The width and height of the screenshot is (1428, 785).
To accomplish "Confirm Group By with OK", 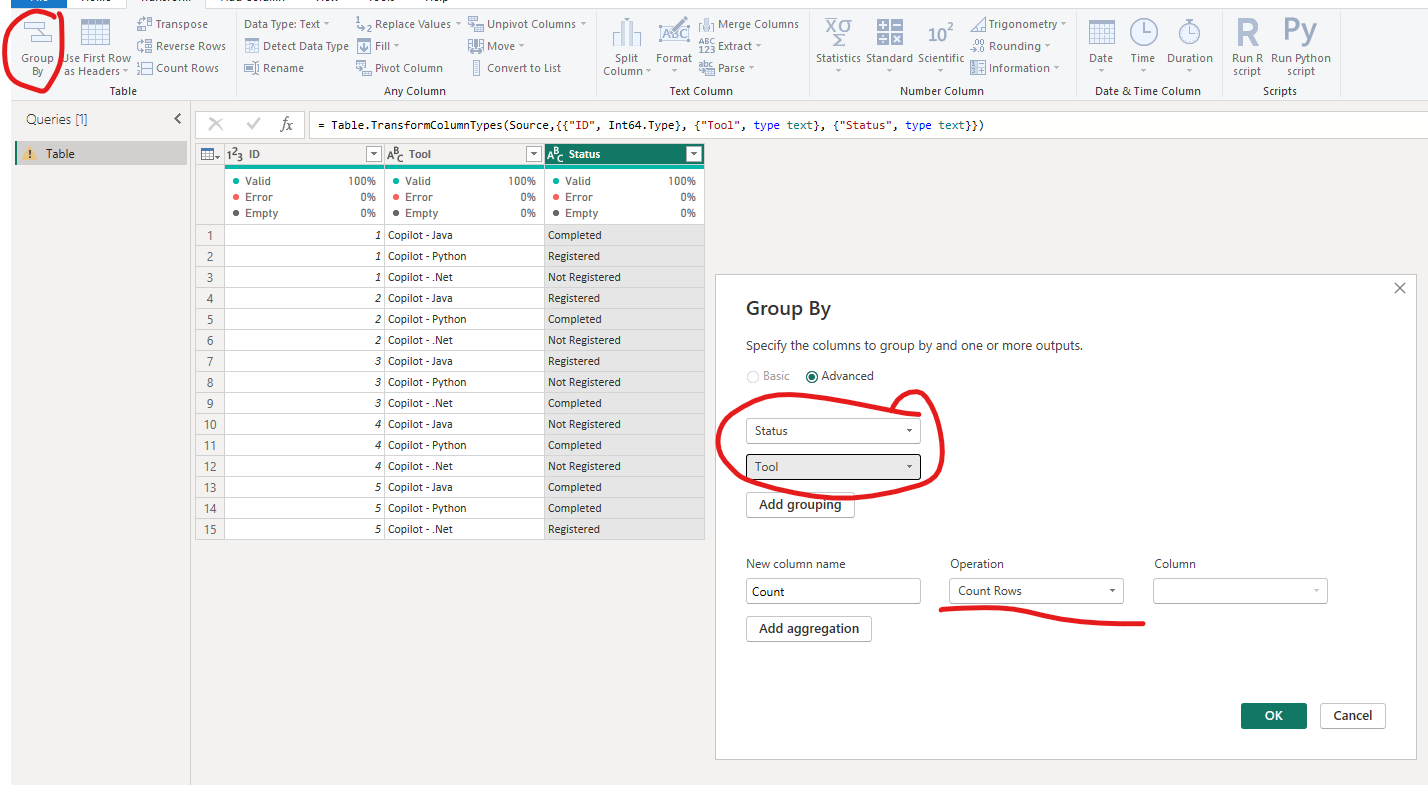I will coord(1273,716).
